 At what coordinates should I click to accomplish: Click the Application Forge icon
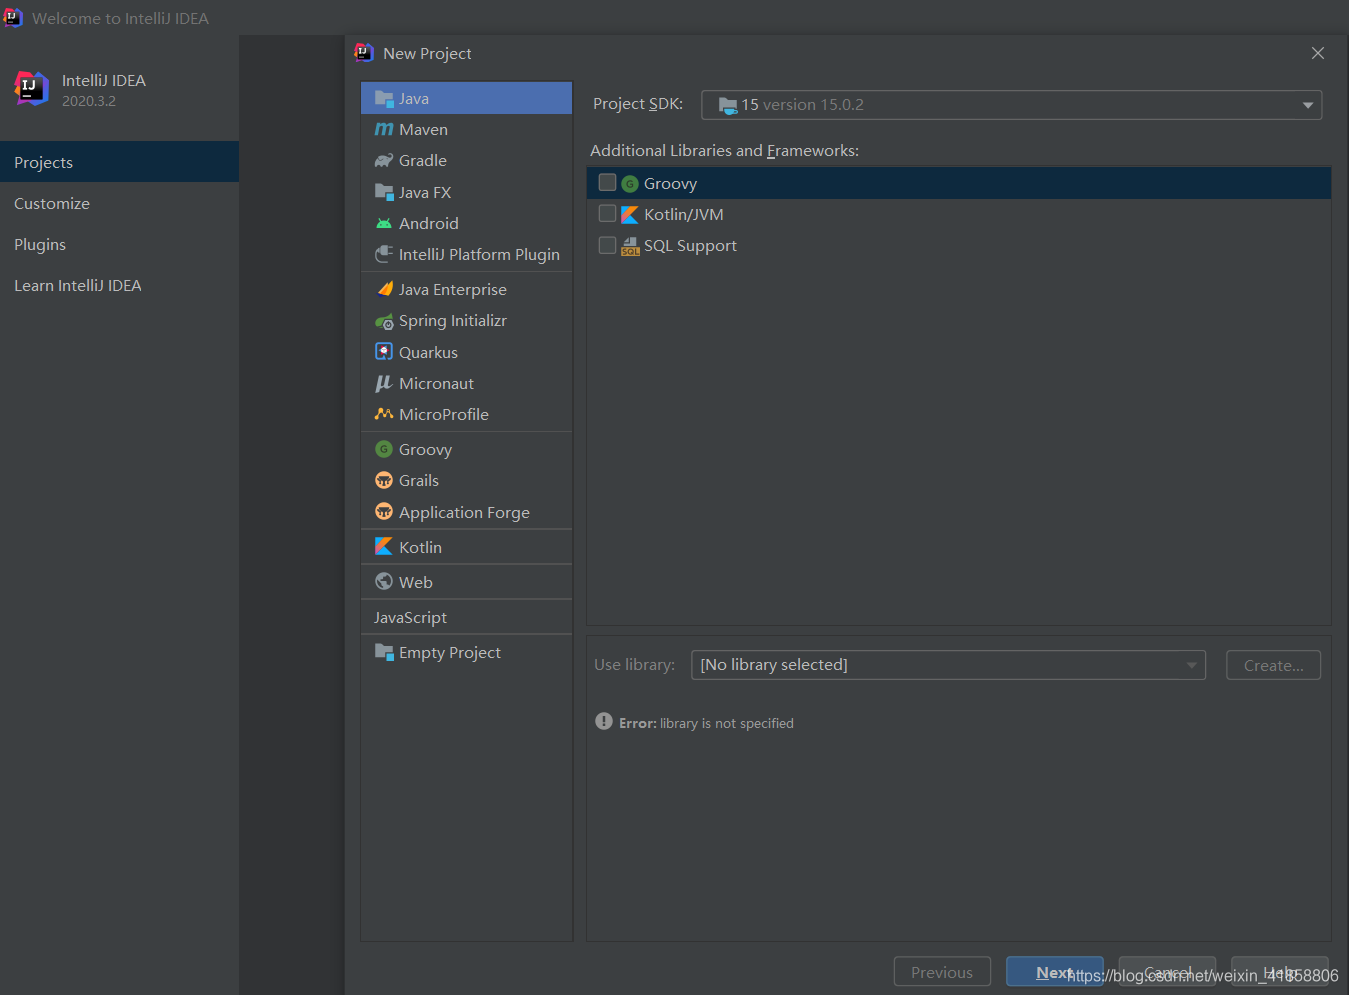coord(384,511)
